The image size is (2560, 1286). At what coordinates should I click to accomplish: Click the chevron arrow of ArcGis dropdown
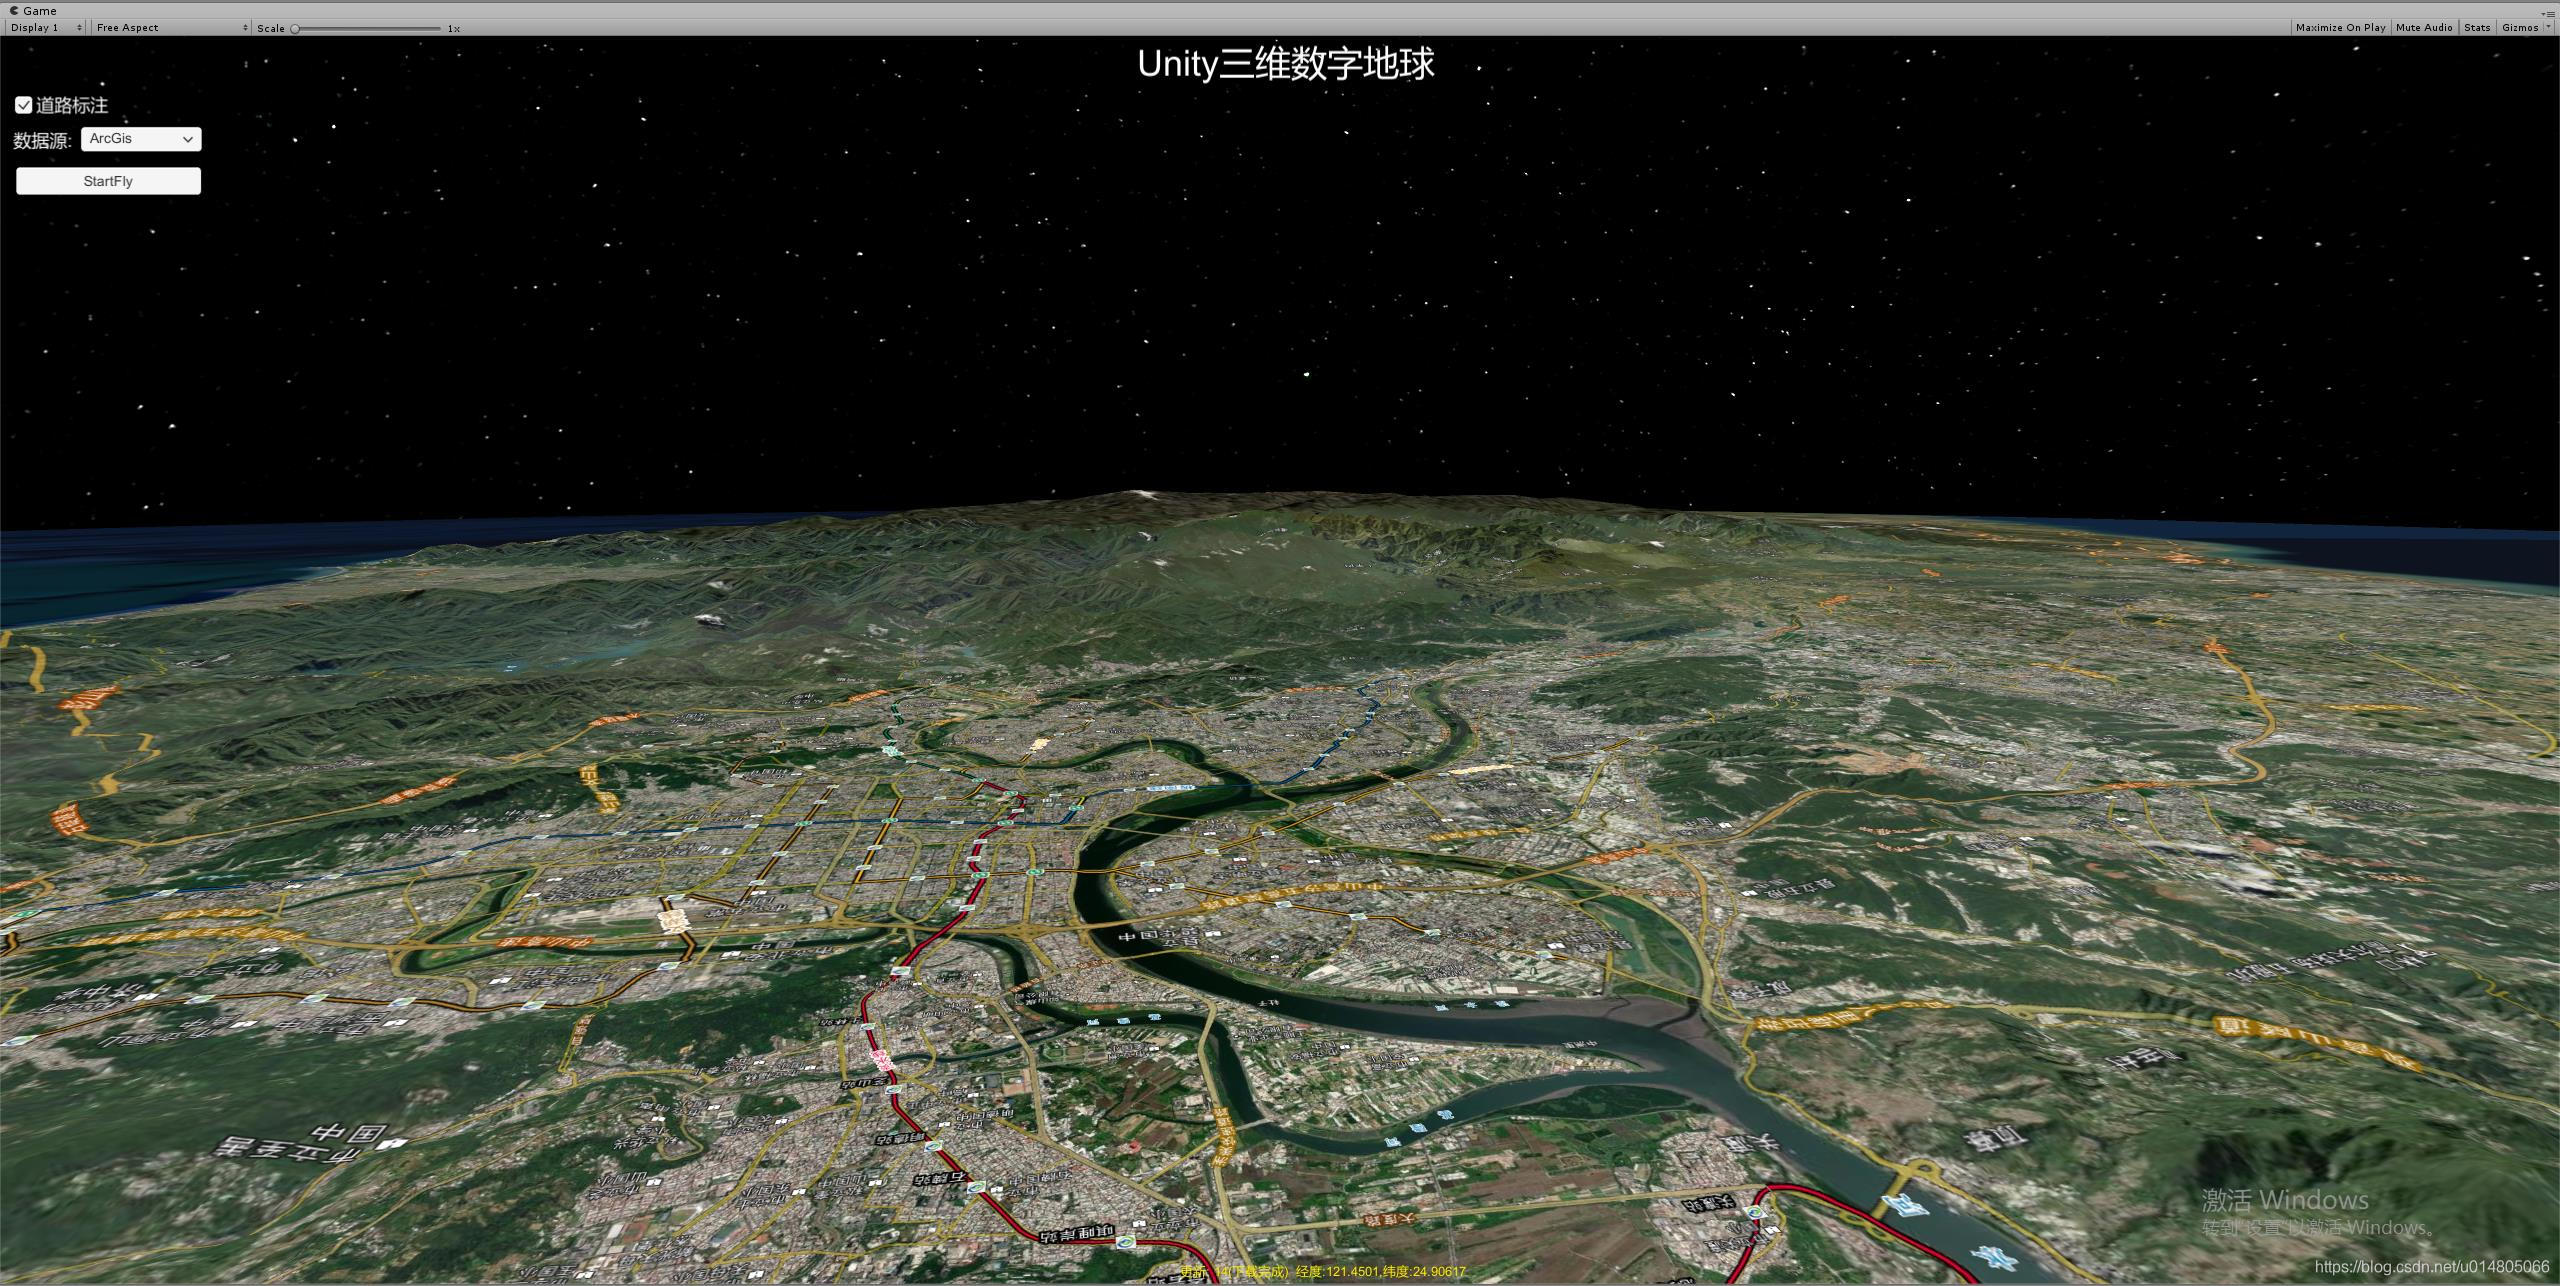pyautogui.click(x=187, y=140)
